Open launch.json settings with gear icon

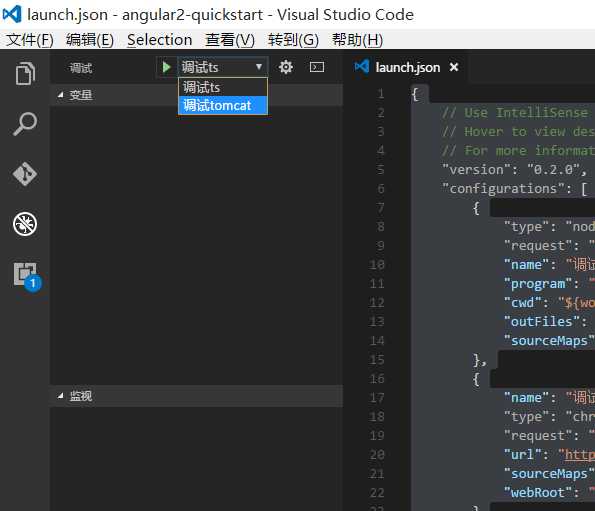tap(285, 68)
